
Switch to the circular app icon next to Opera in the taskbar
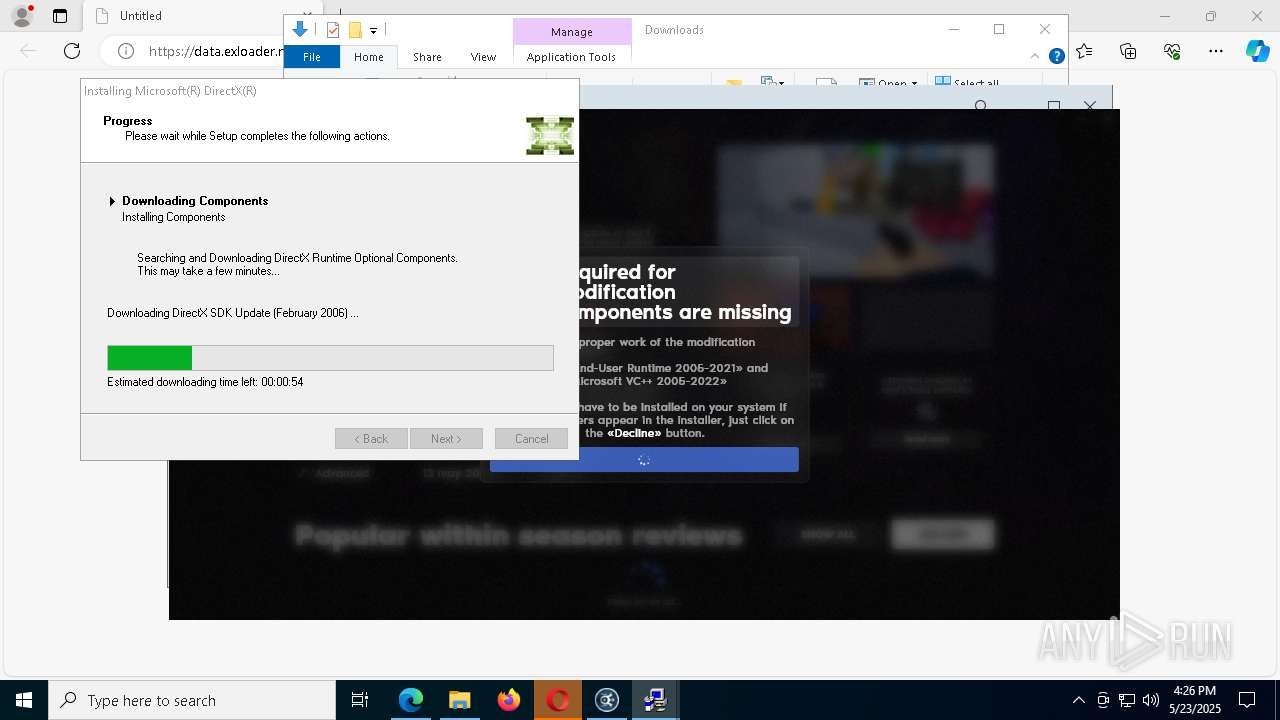(x=607, y=700)
